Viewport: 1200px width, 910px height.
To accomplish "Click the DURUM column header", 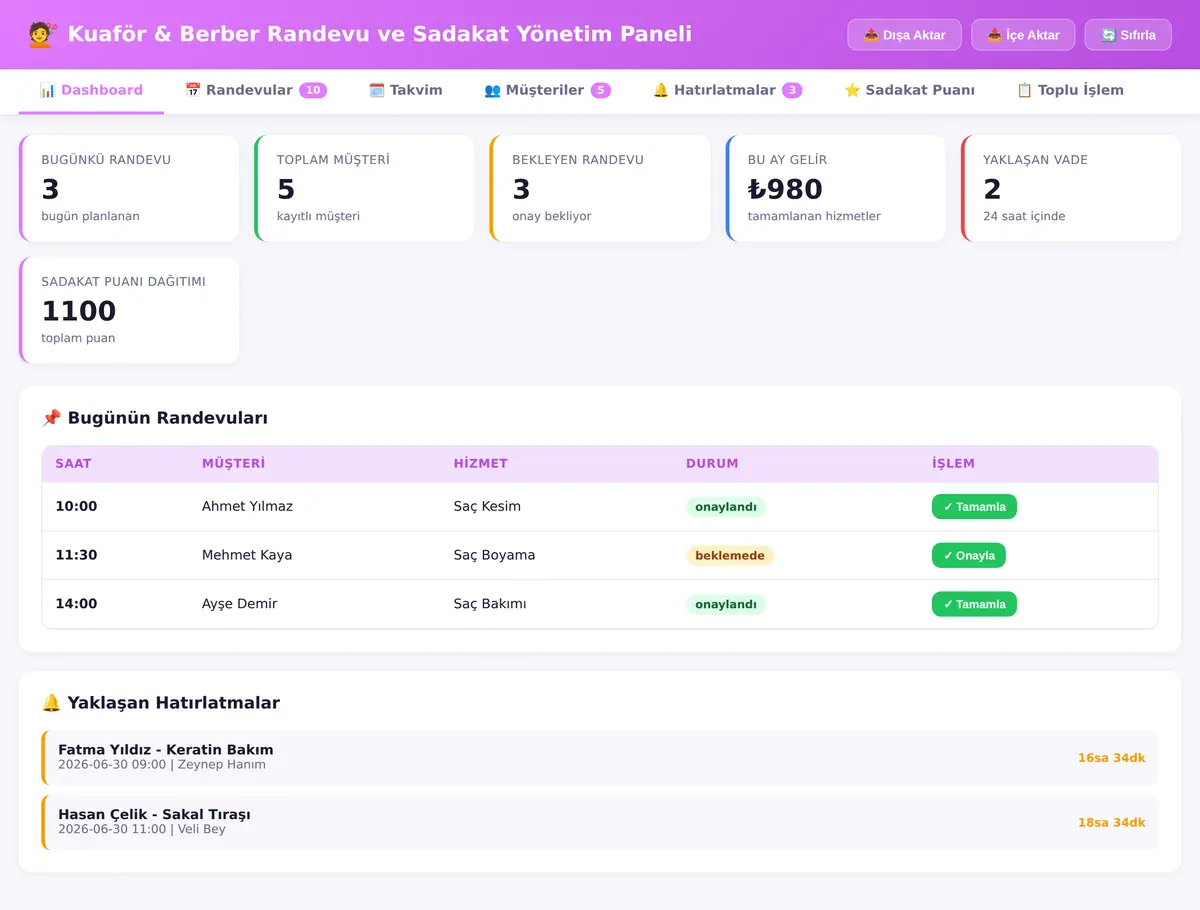I will (712, 464).
